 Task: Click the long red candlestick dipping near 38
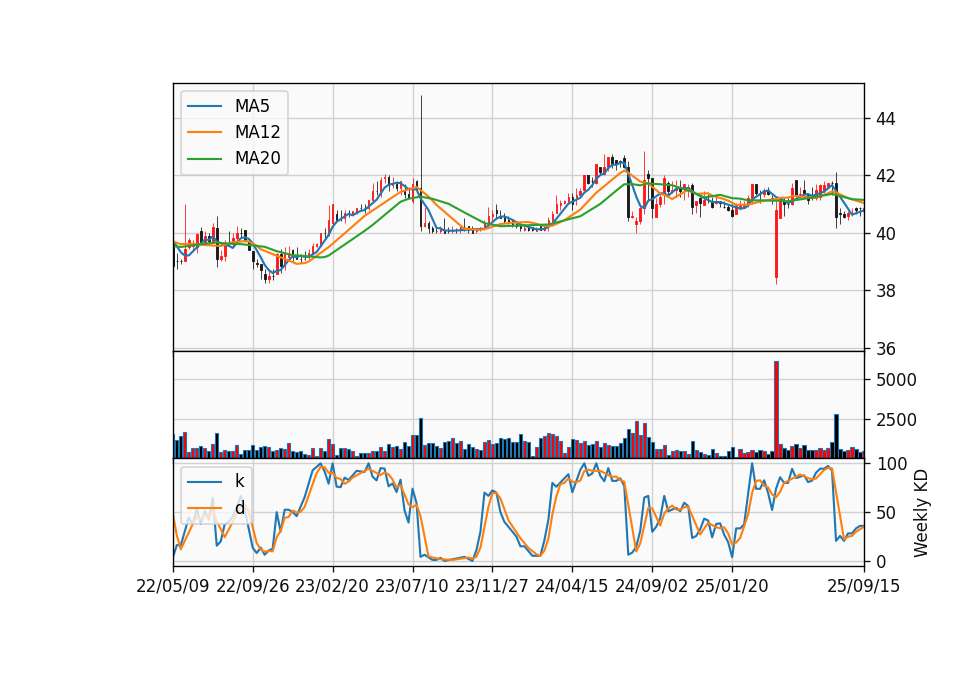click(776, 244)
